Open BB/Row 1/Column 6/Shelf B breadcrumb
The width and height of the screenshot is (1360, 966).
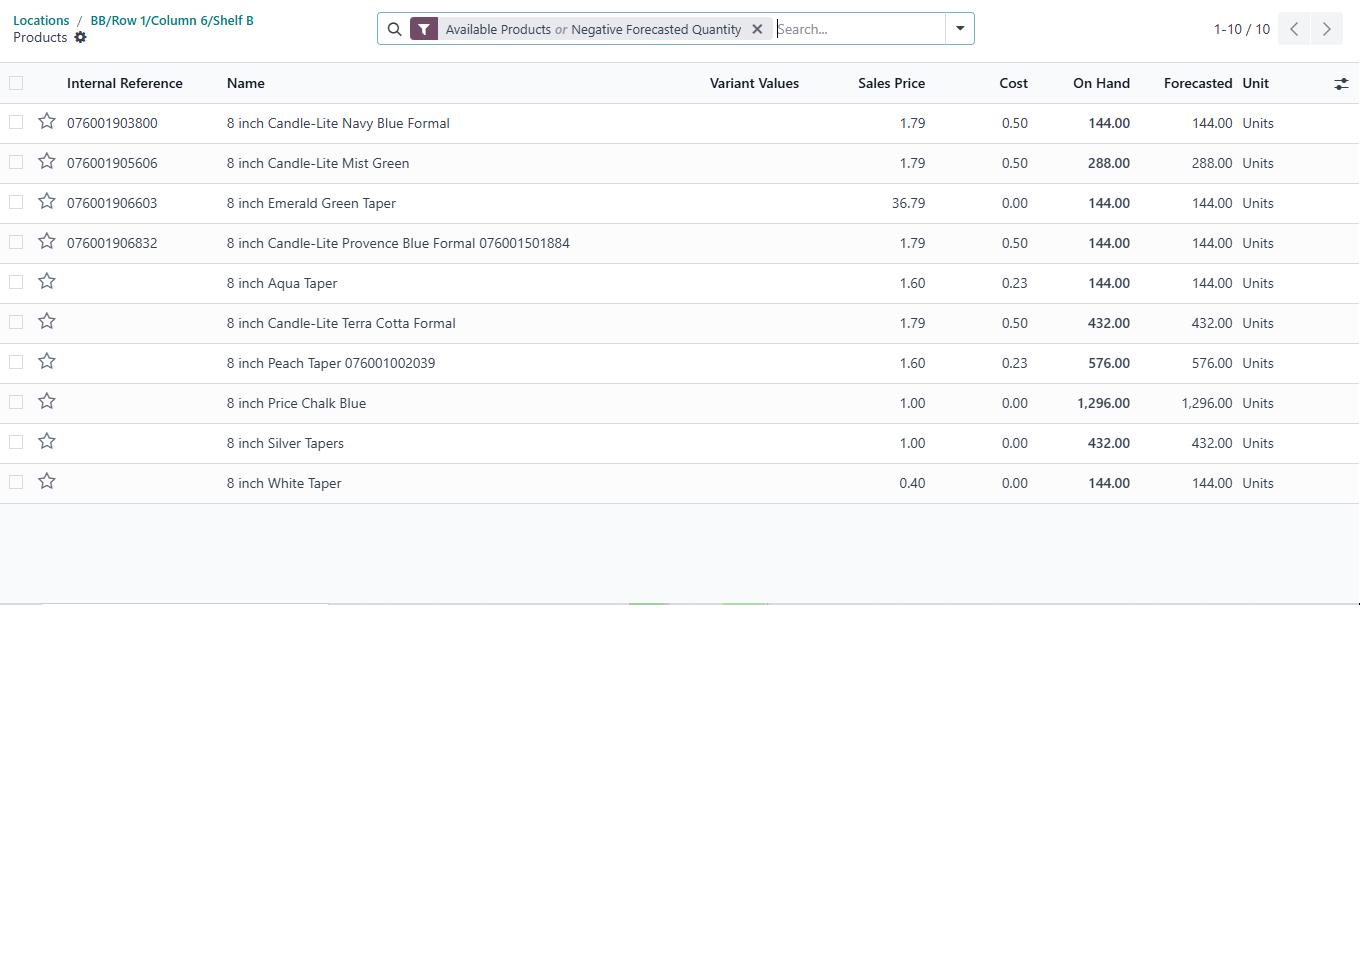tap(171, 20)
